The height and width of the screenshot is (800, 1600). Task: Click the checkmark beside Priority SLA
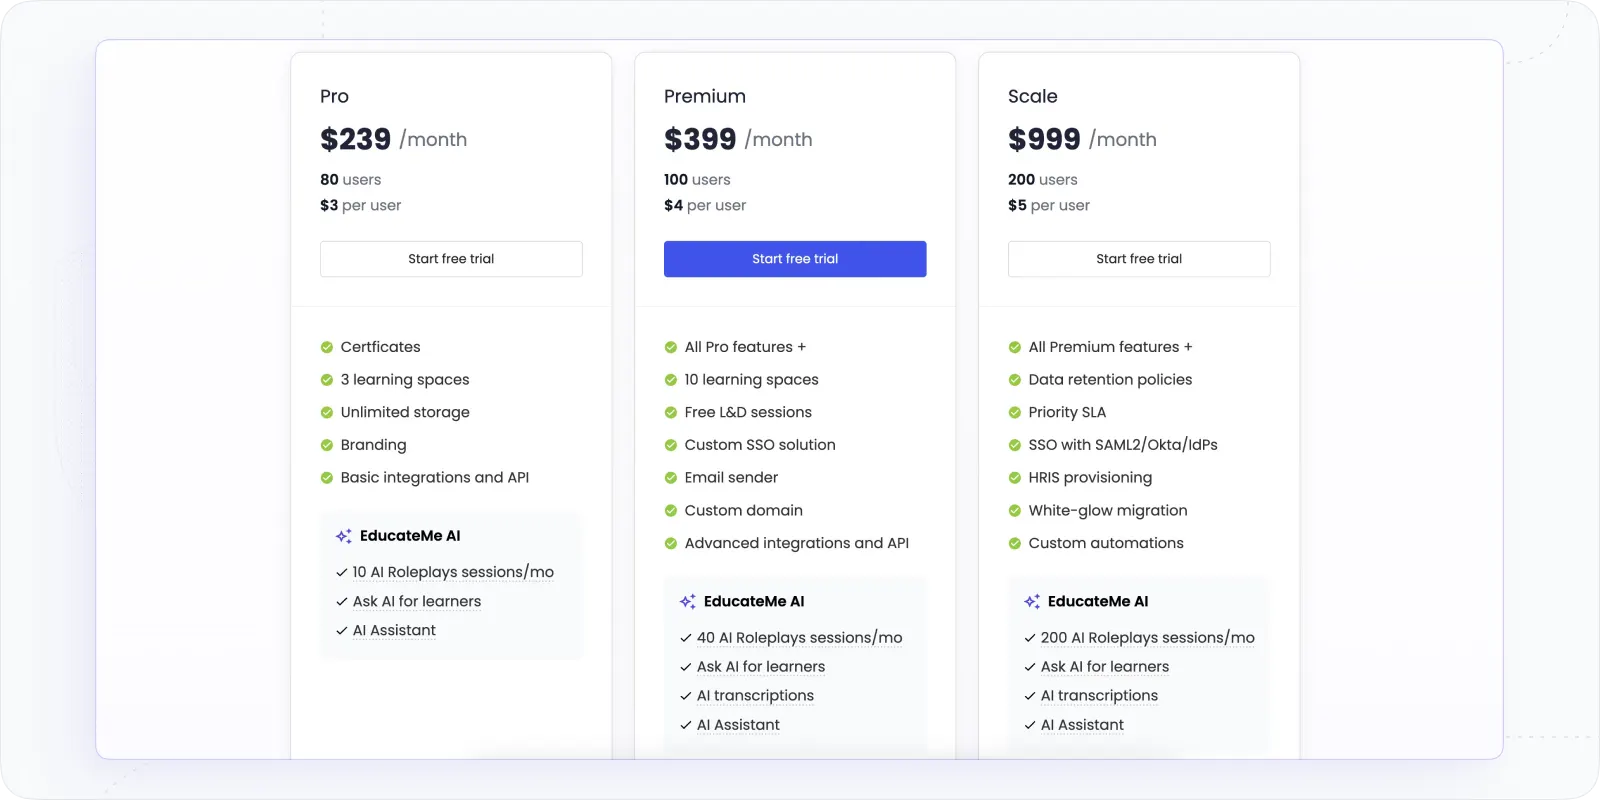(1013, 412)
